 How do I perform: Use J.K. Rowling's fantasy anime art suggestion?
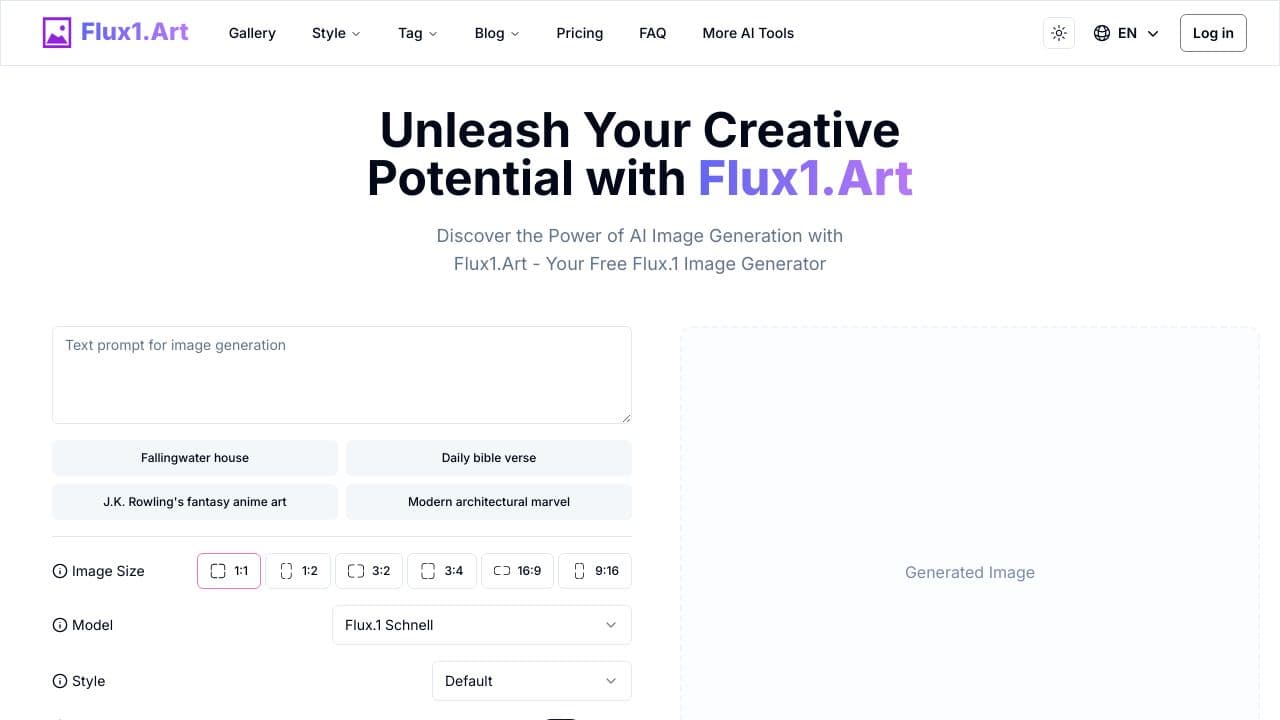tap(195, 502)
